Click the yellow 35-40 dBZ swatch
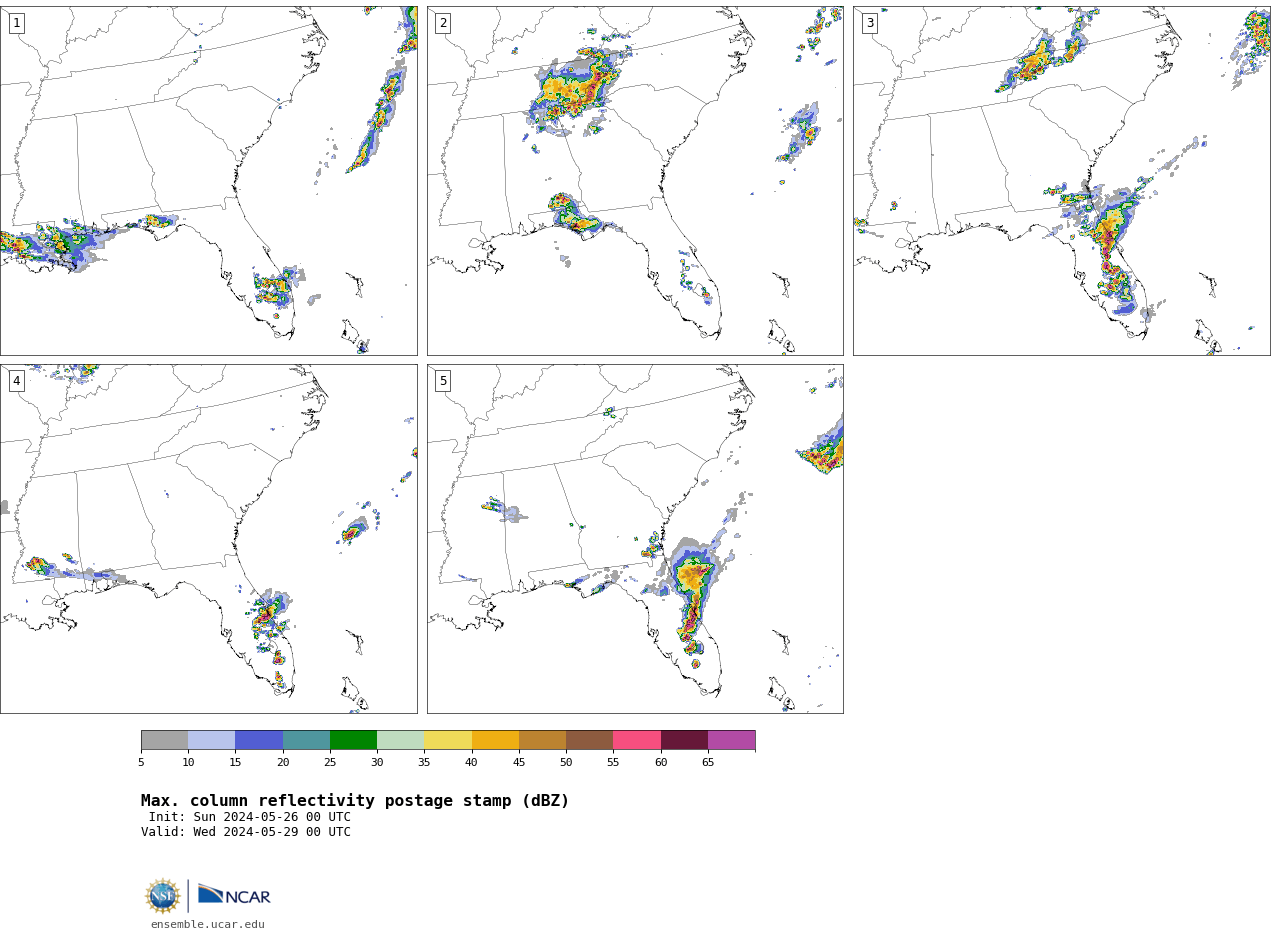The width and height of the screenshot is (1280, 936). click(x=448, y=740)
